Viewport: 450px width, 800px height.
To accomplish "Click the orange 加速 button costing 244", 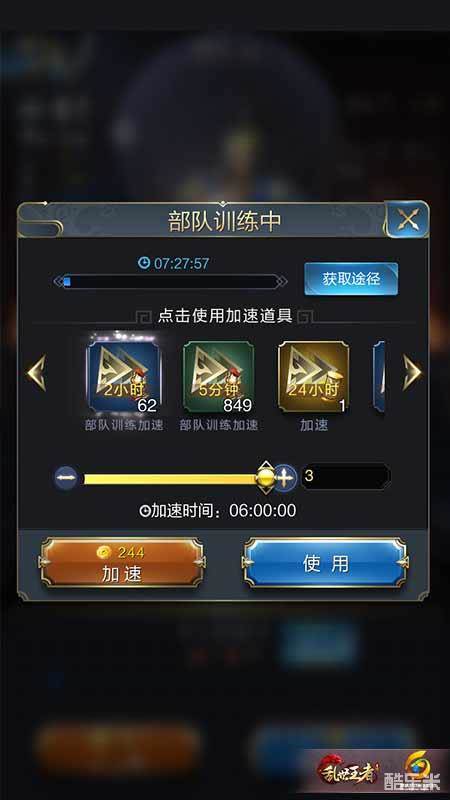I will [x=121, y=563].
